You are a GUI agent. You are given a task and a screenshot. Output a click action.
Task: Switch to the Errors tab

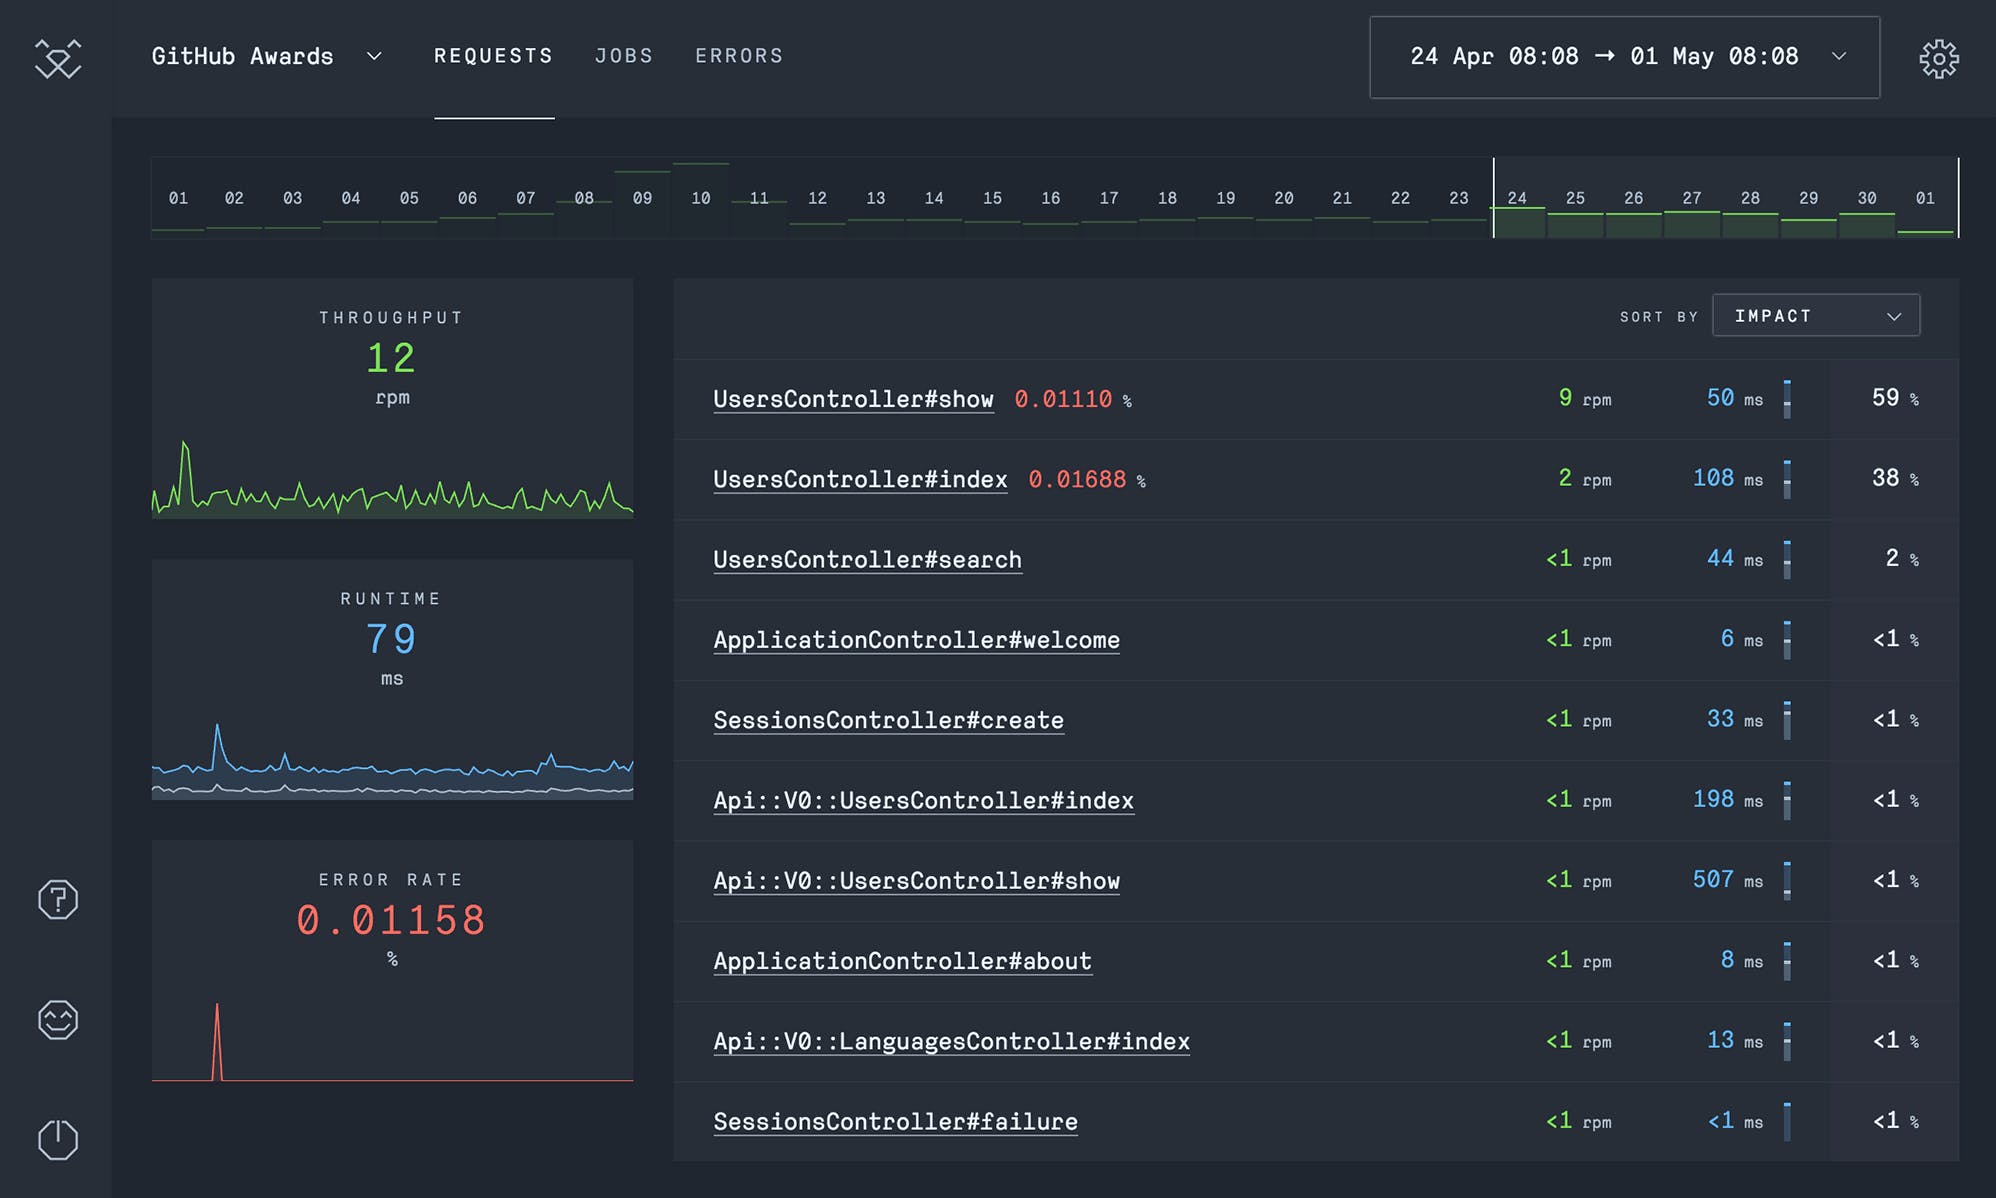coord(739,56)
